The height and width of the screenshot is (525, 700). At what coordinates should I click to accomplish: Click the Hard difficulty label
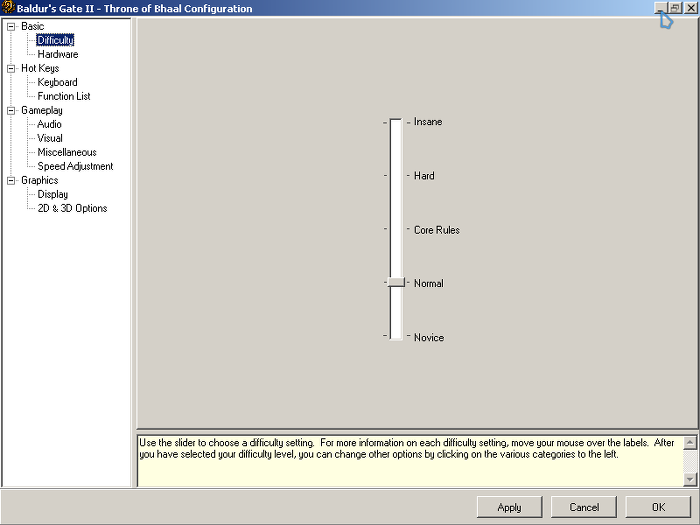tap(424, 176)
